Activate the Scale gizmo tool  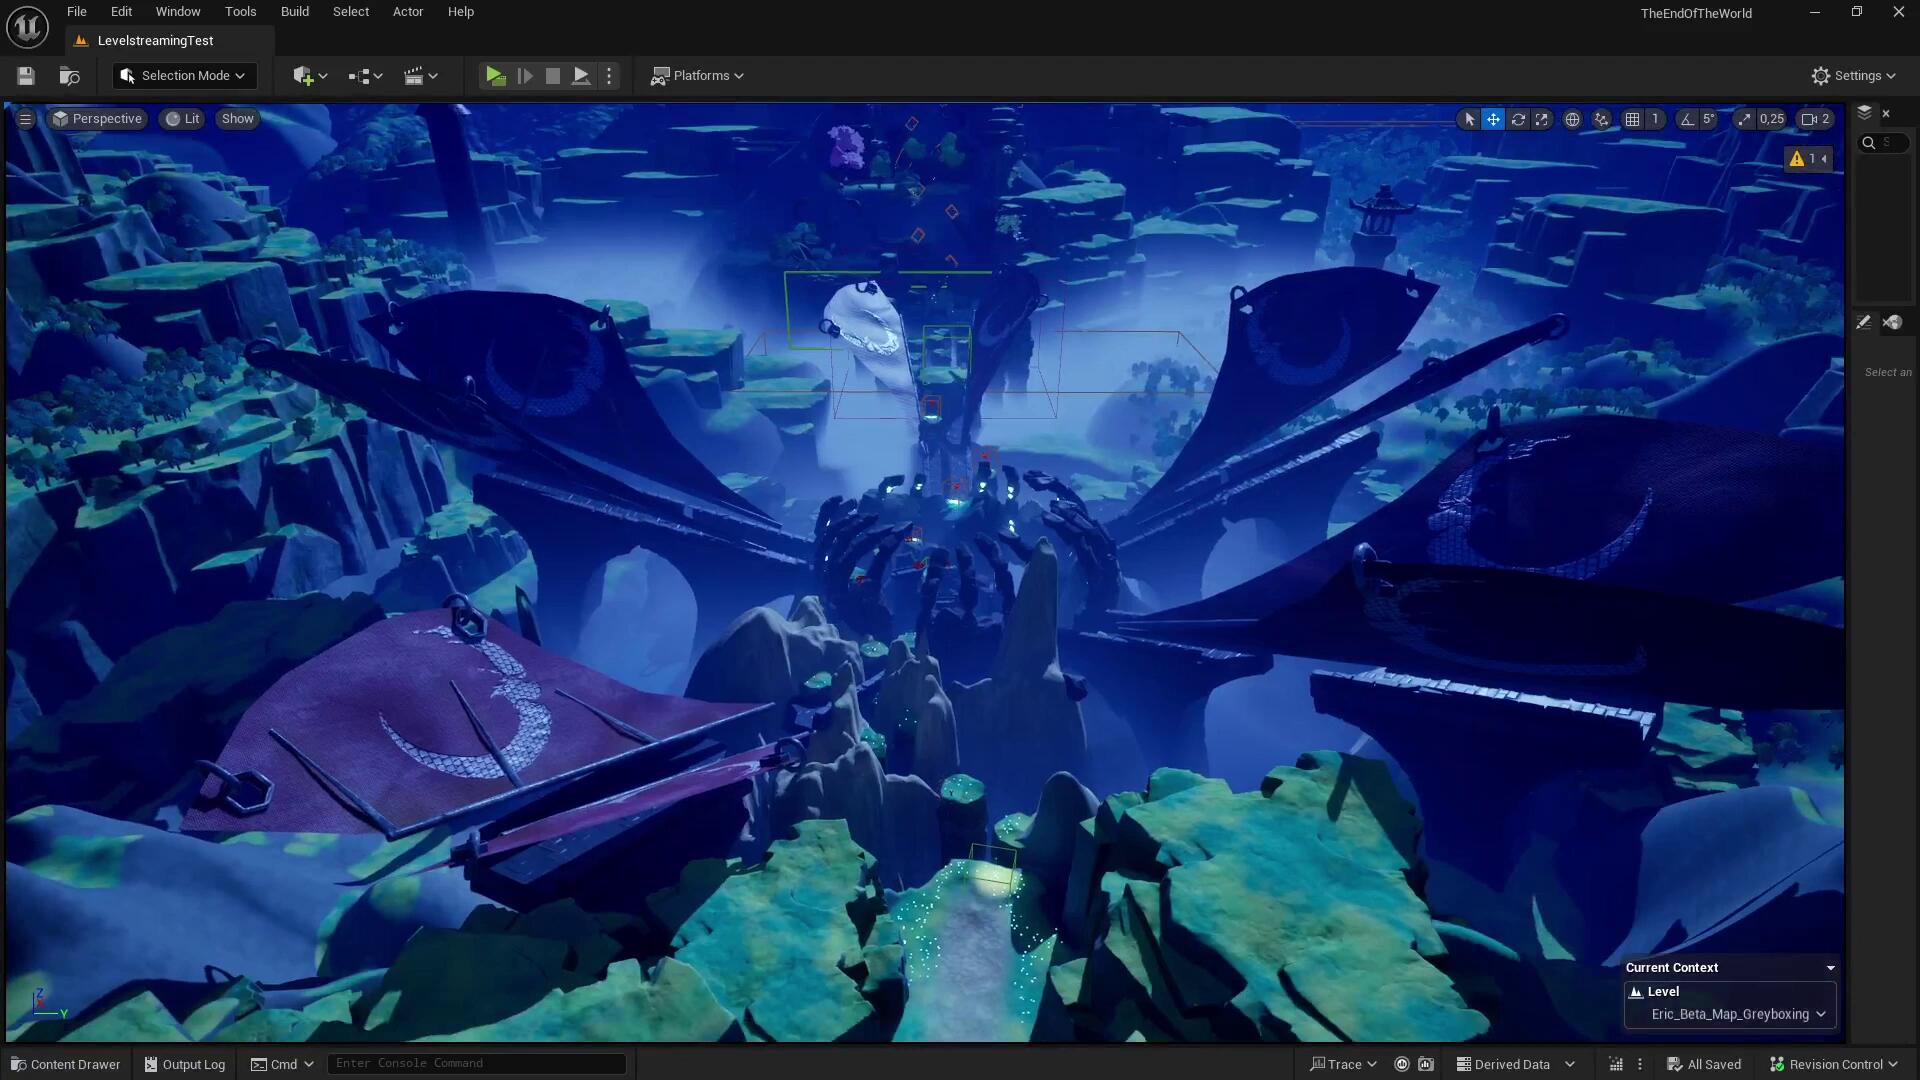[1542, 119]
